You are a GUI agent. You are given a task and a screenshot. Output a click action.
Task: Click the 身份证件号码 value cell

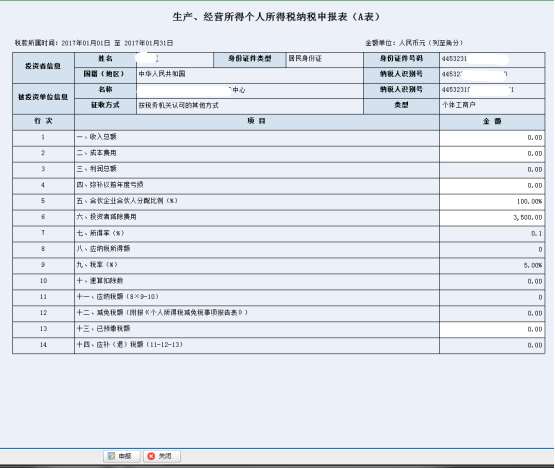coord(492,59)
